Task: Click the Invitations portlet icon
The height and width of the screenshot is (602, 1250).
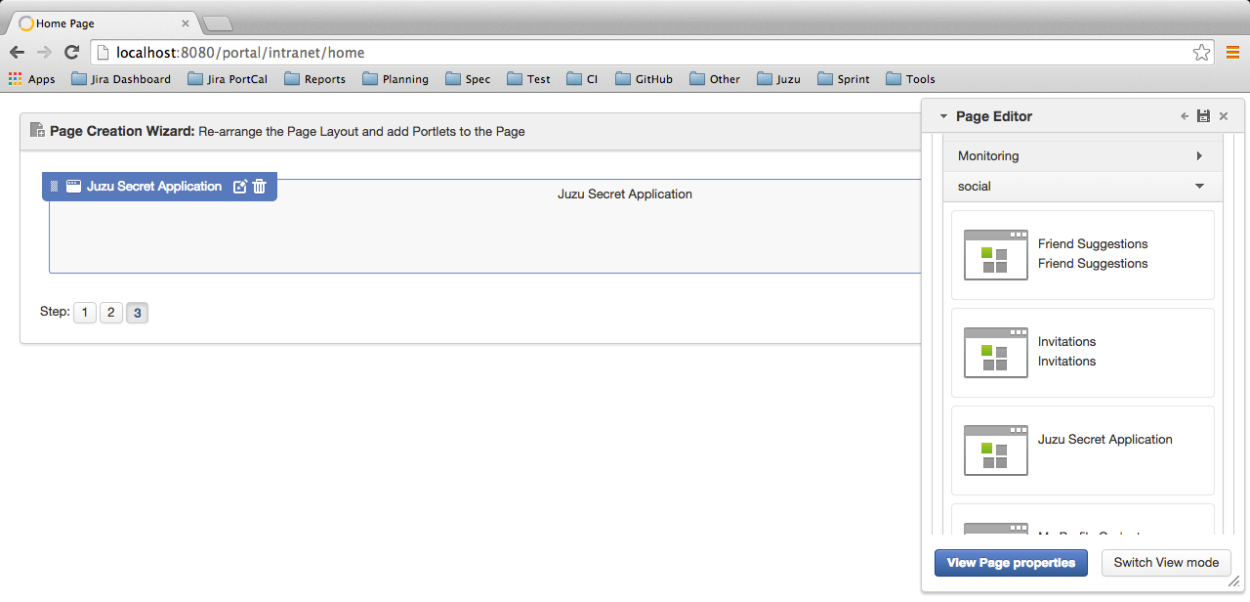Action: coord(995,353)
